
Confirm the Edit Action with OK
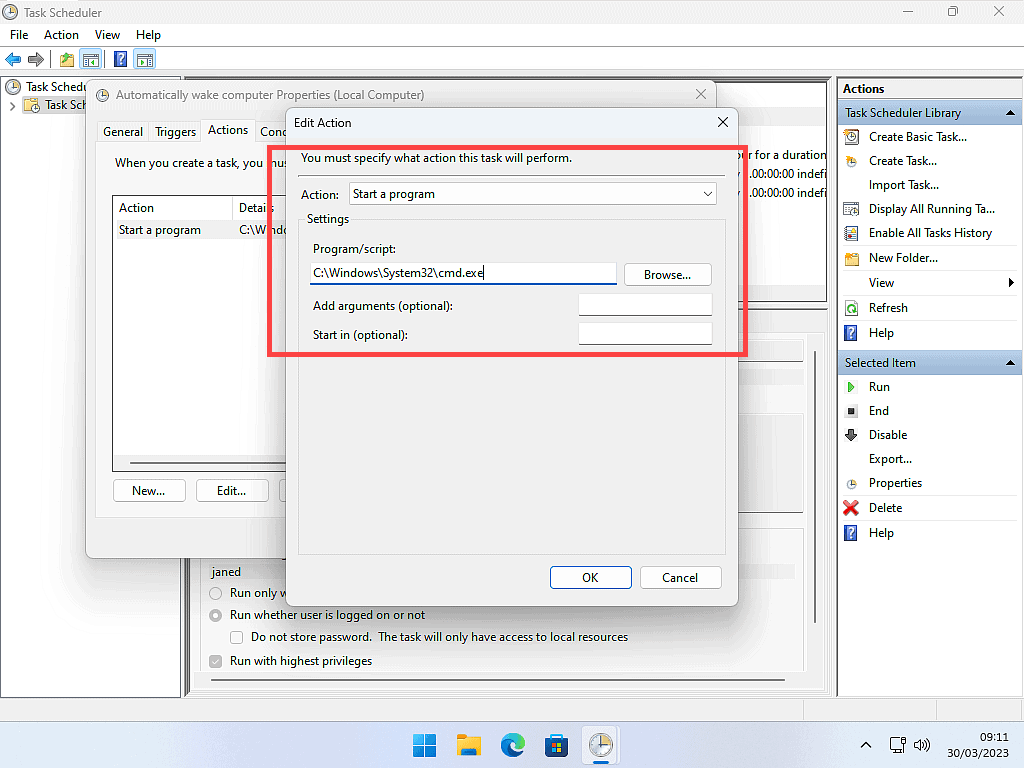[590, 577]
